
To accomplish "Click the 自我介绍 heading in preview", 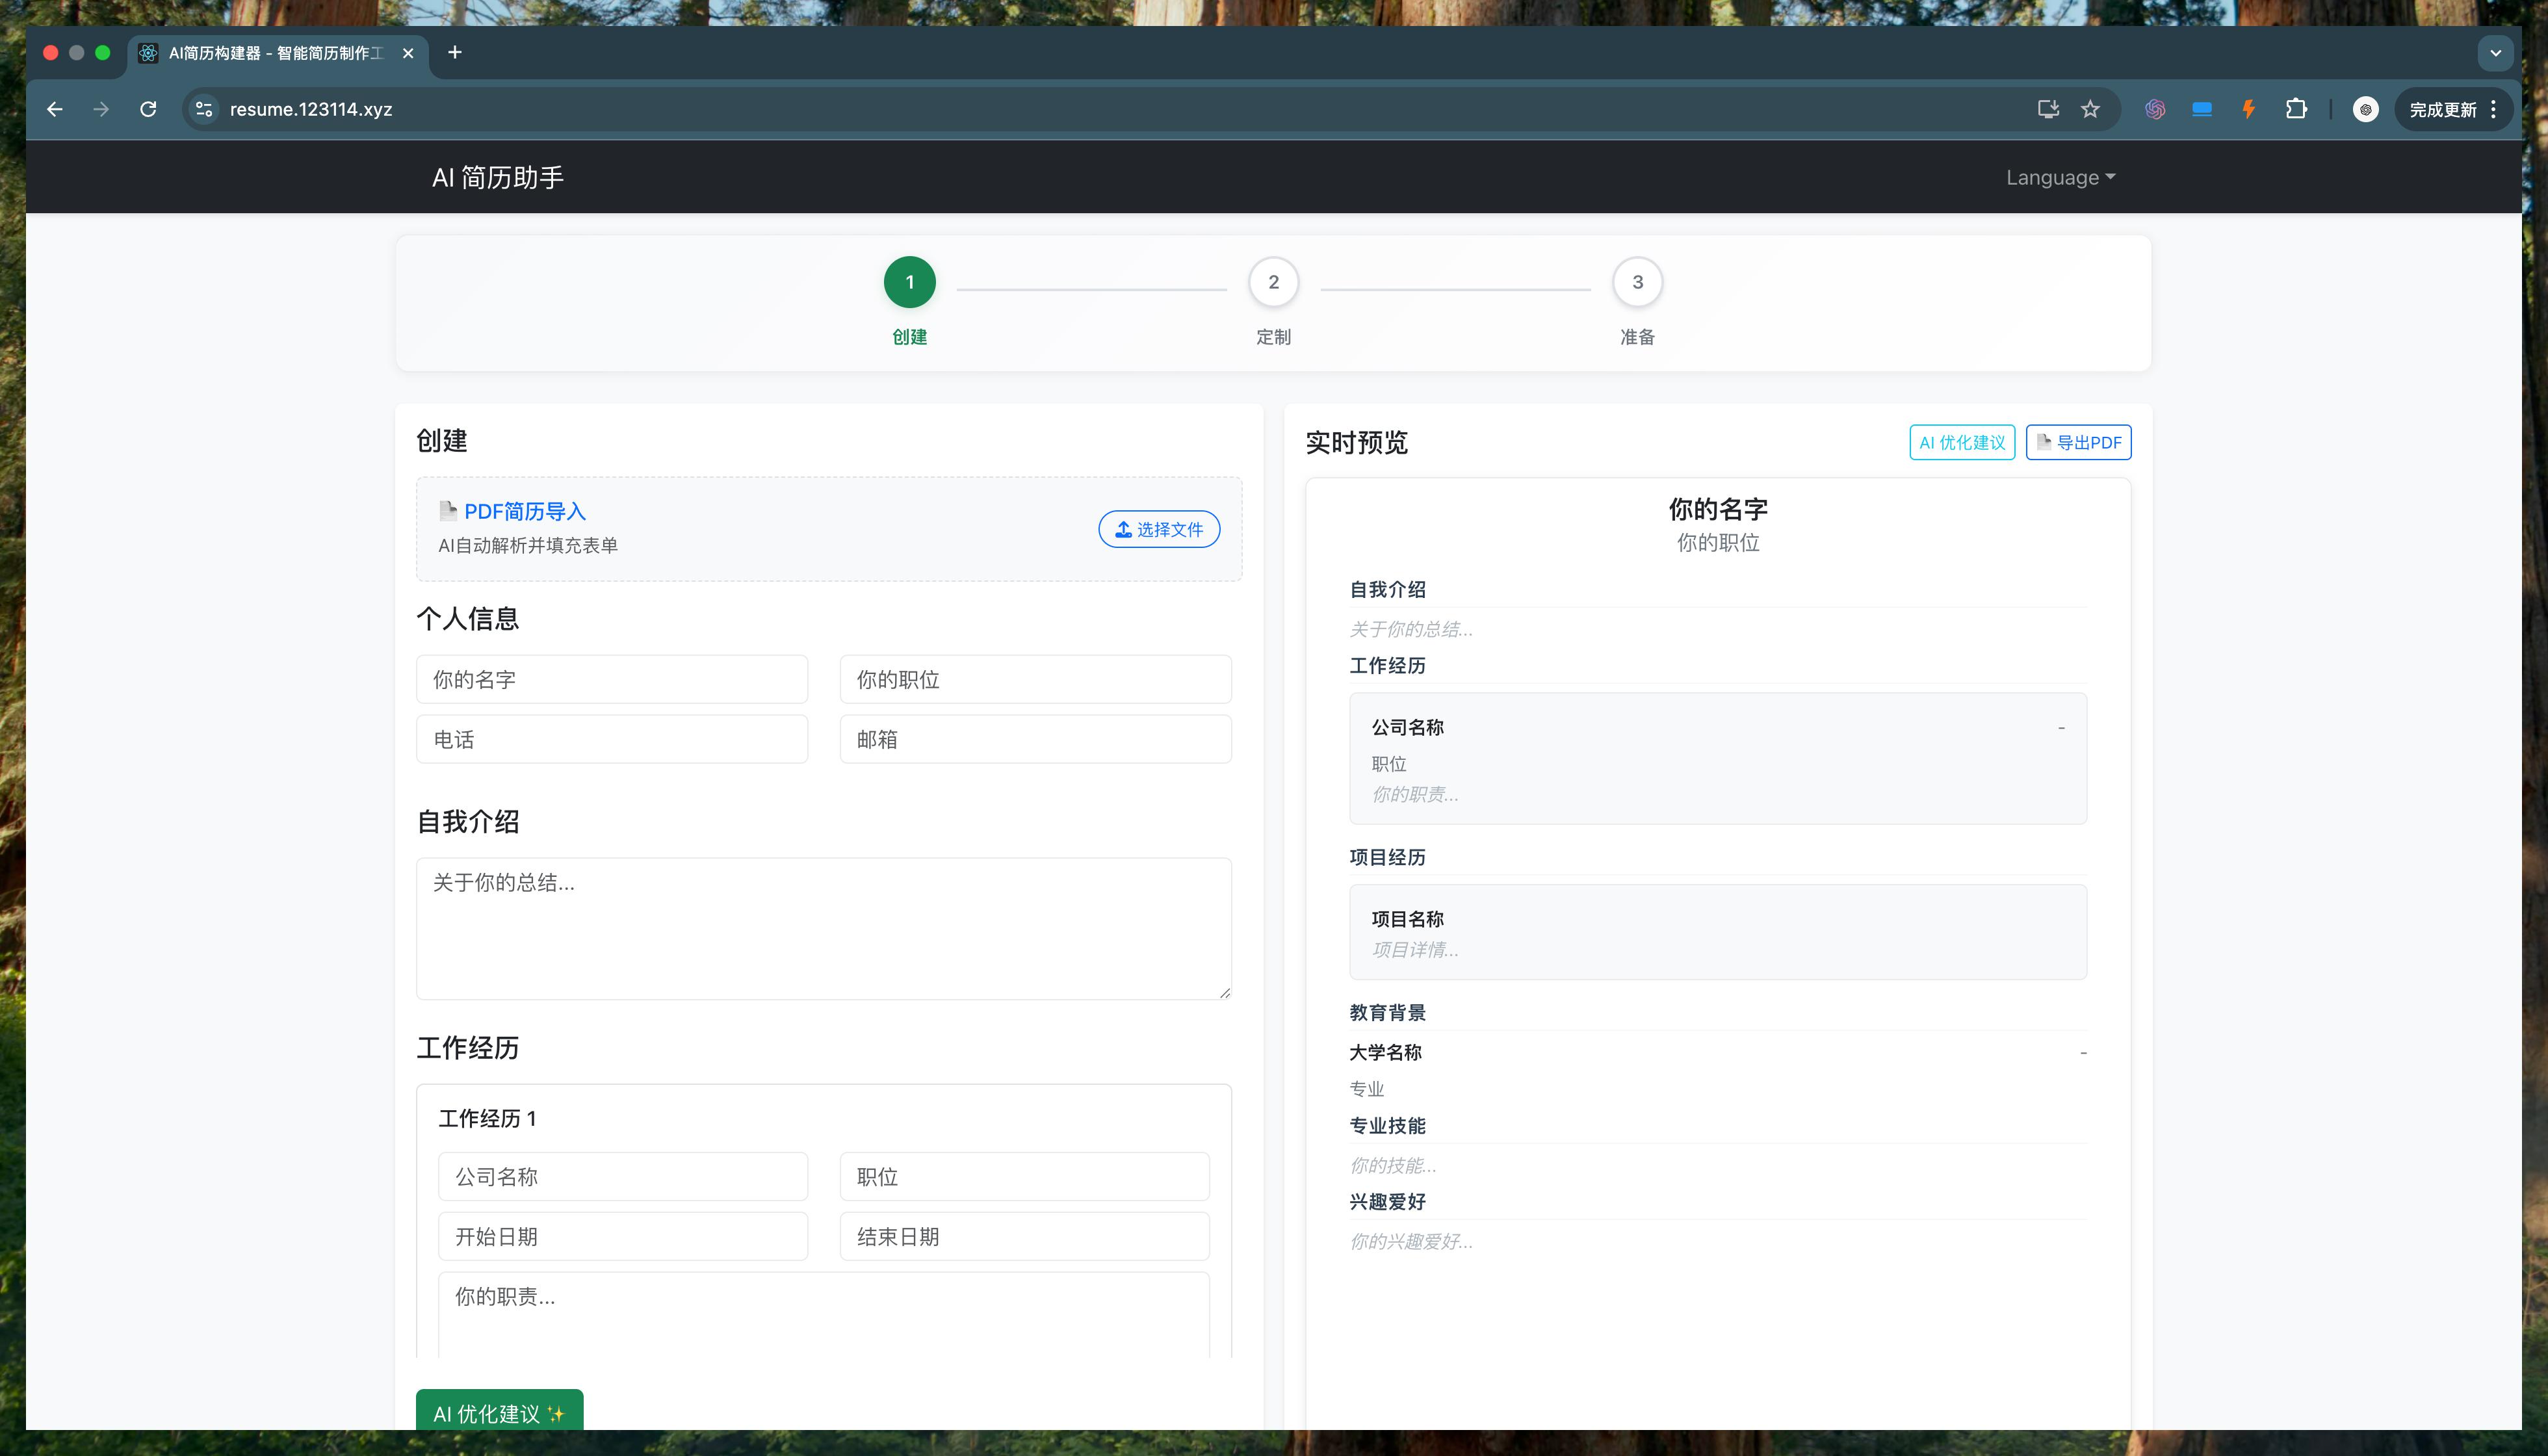I will click(1387, 589).
